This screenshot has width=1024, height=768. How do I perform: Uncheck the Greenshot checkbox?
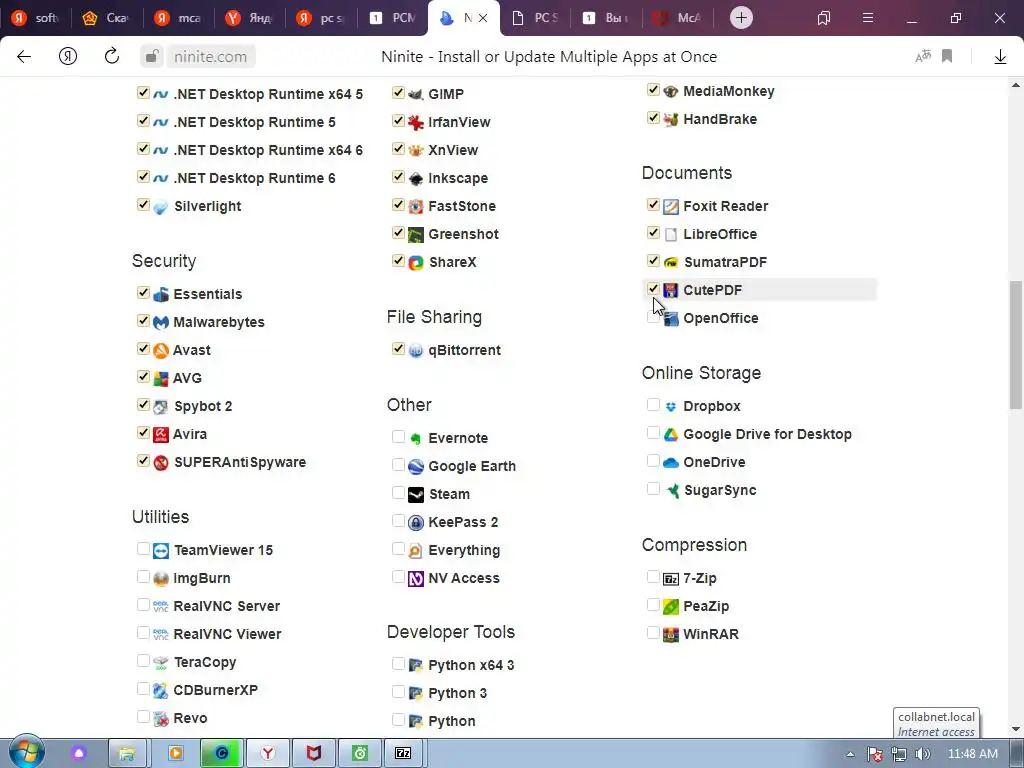click(x=398, y=233)
